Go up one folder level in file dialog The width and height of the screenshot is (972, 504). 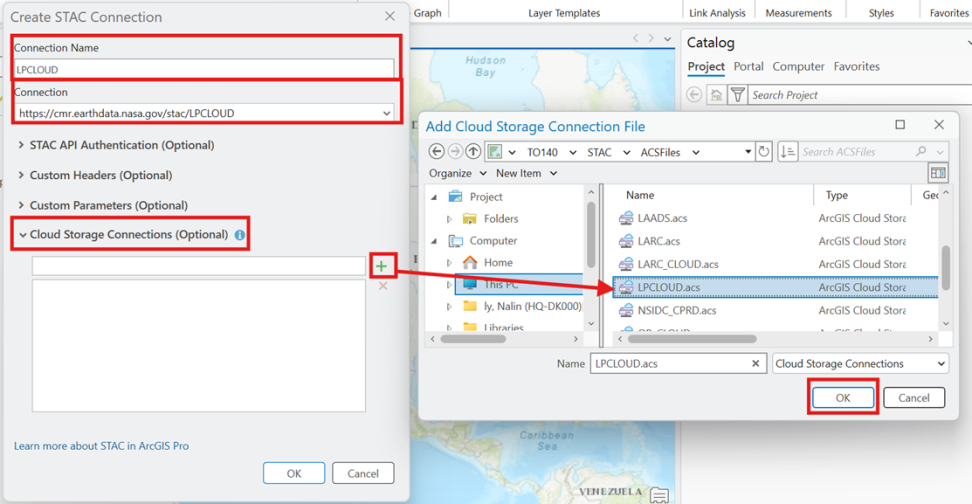tap(473, 152)
